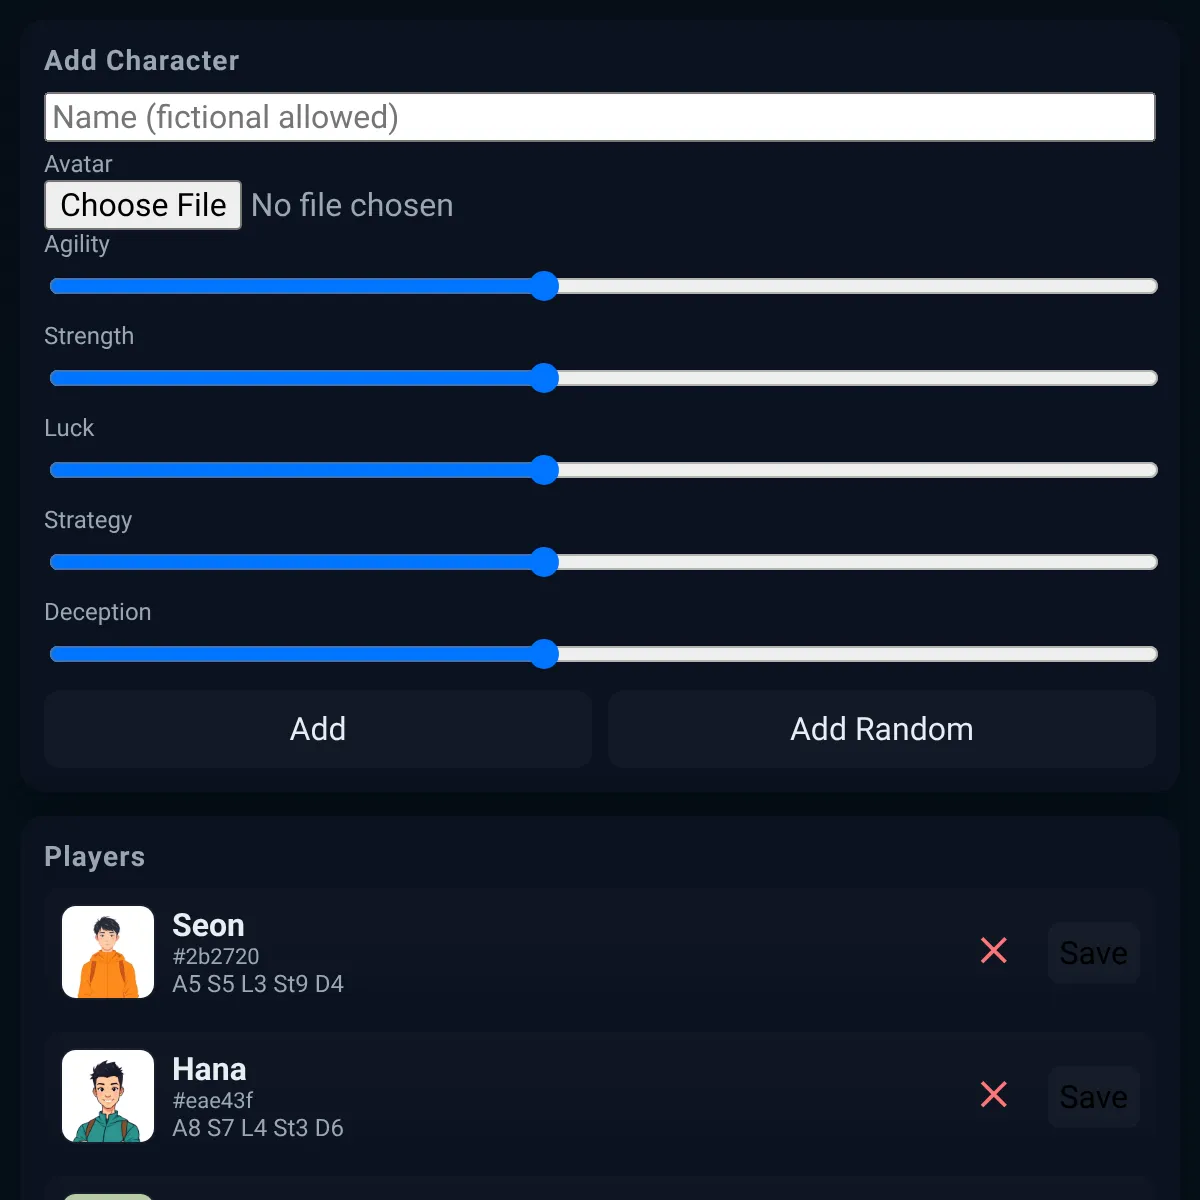Click the "Luck" label
1200x1200 pixels.
69,428
